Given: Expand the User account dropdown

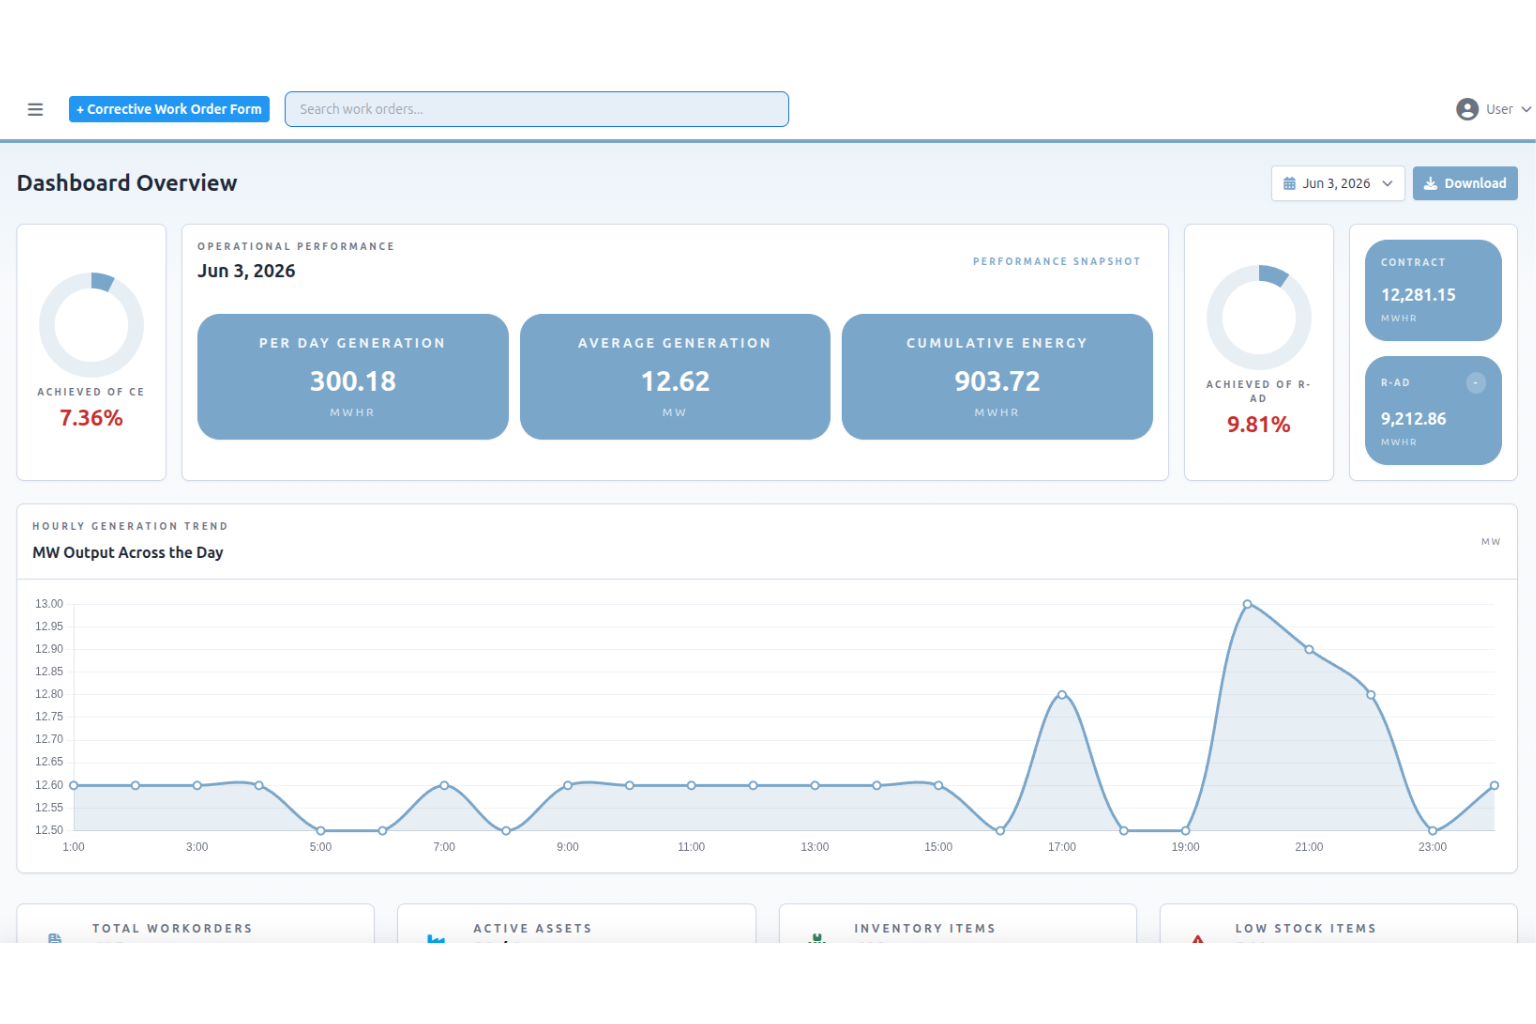Looking at the screenshot, I should (1493, 109).
